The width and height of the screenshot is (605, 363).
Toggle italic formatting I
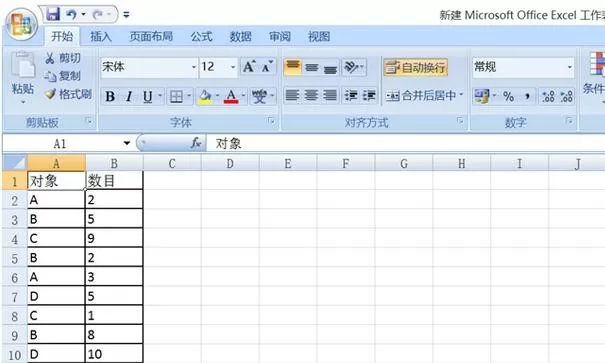pos(129,96)
